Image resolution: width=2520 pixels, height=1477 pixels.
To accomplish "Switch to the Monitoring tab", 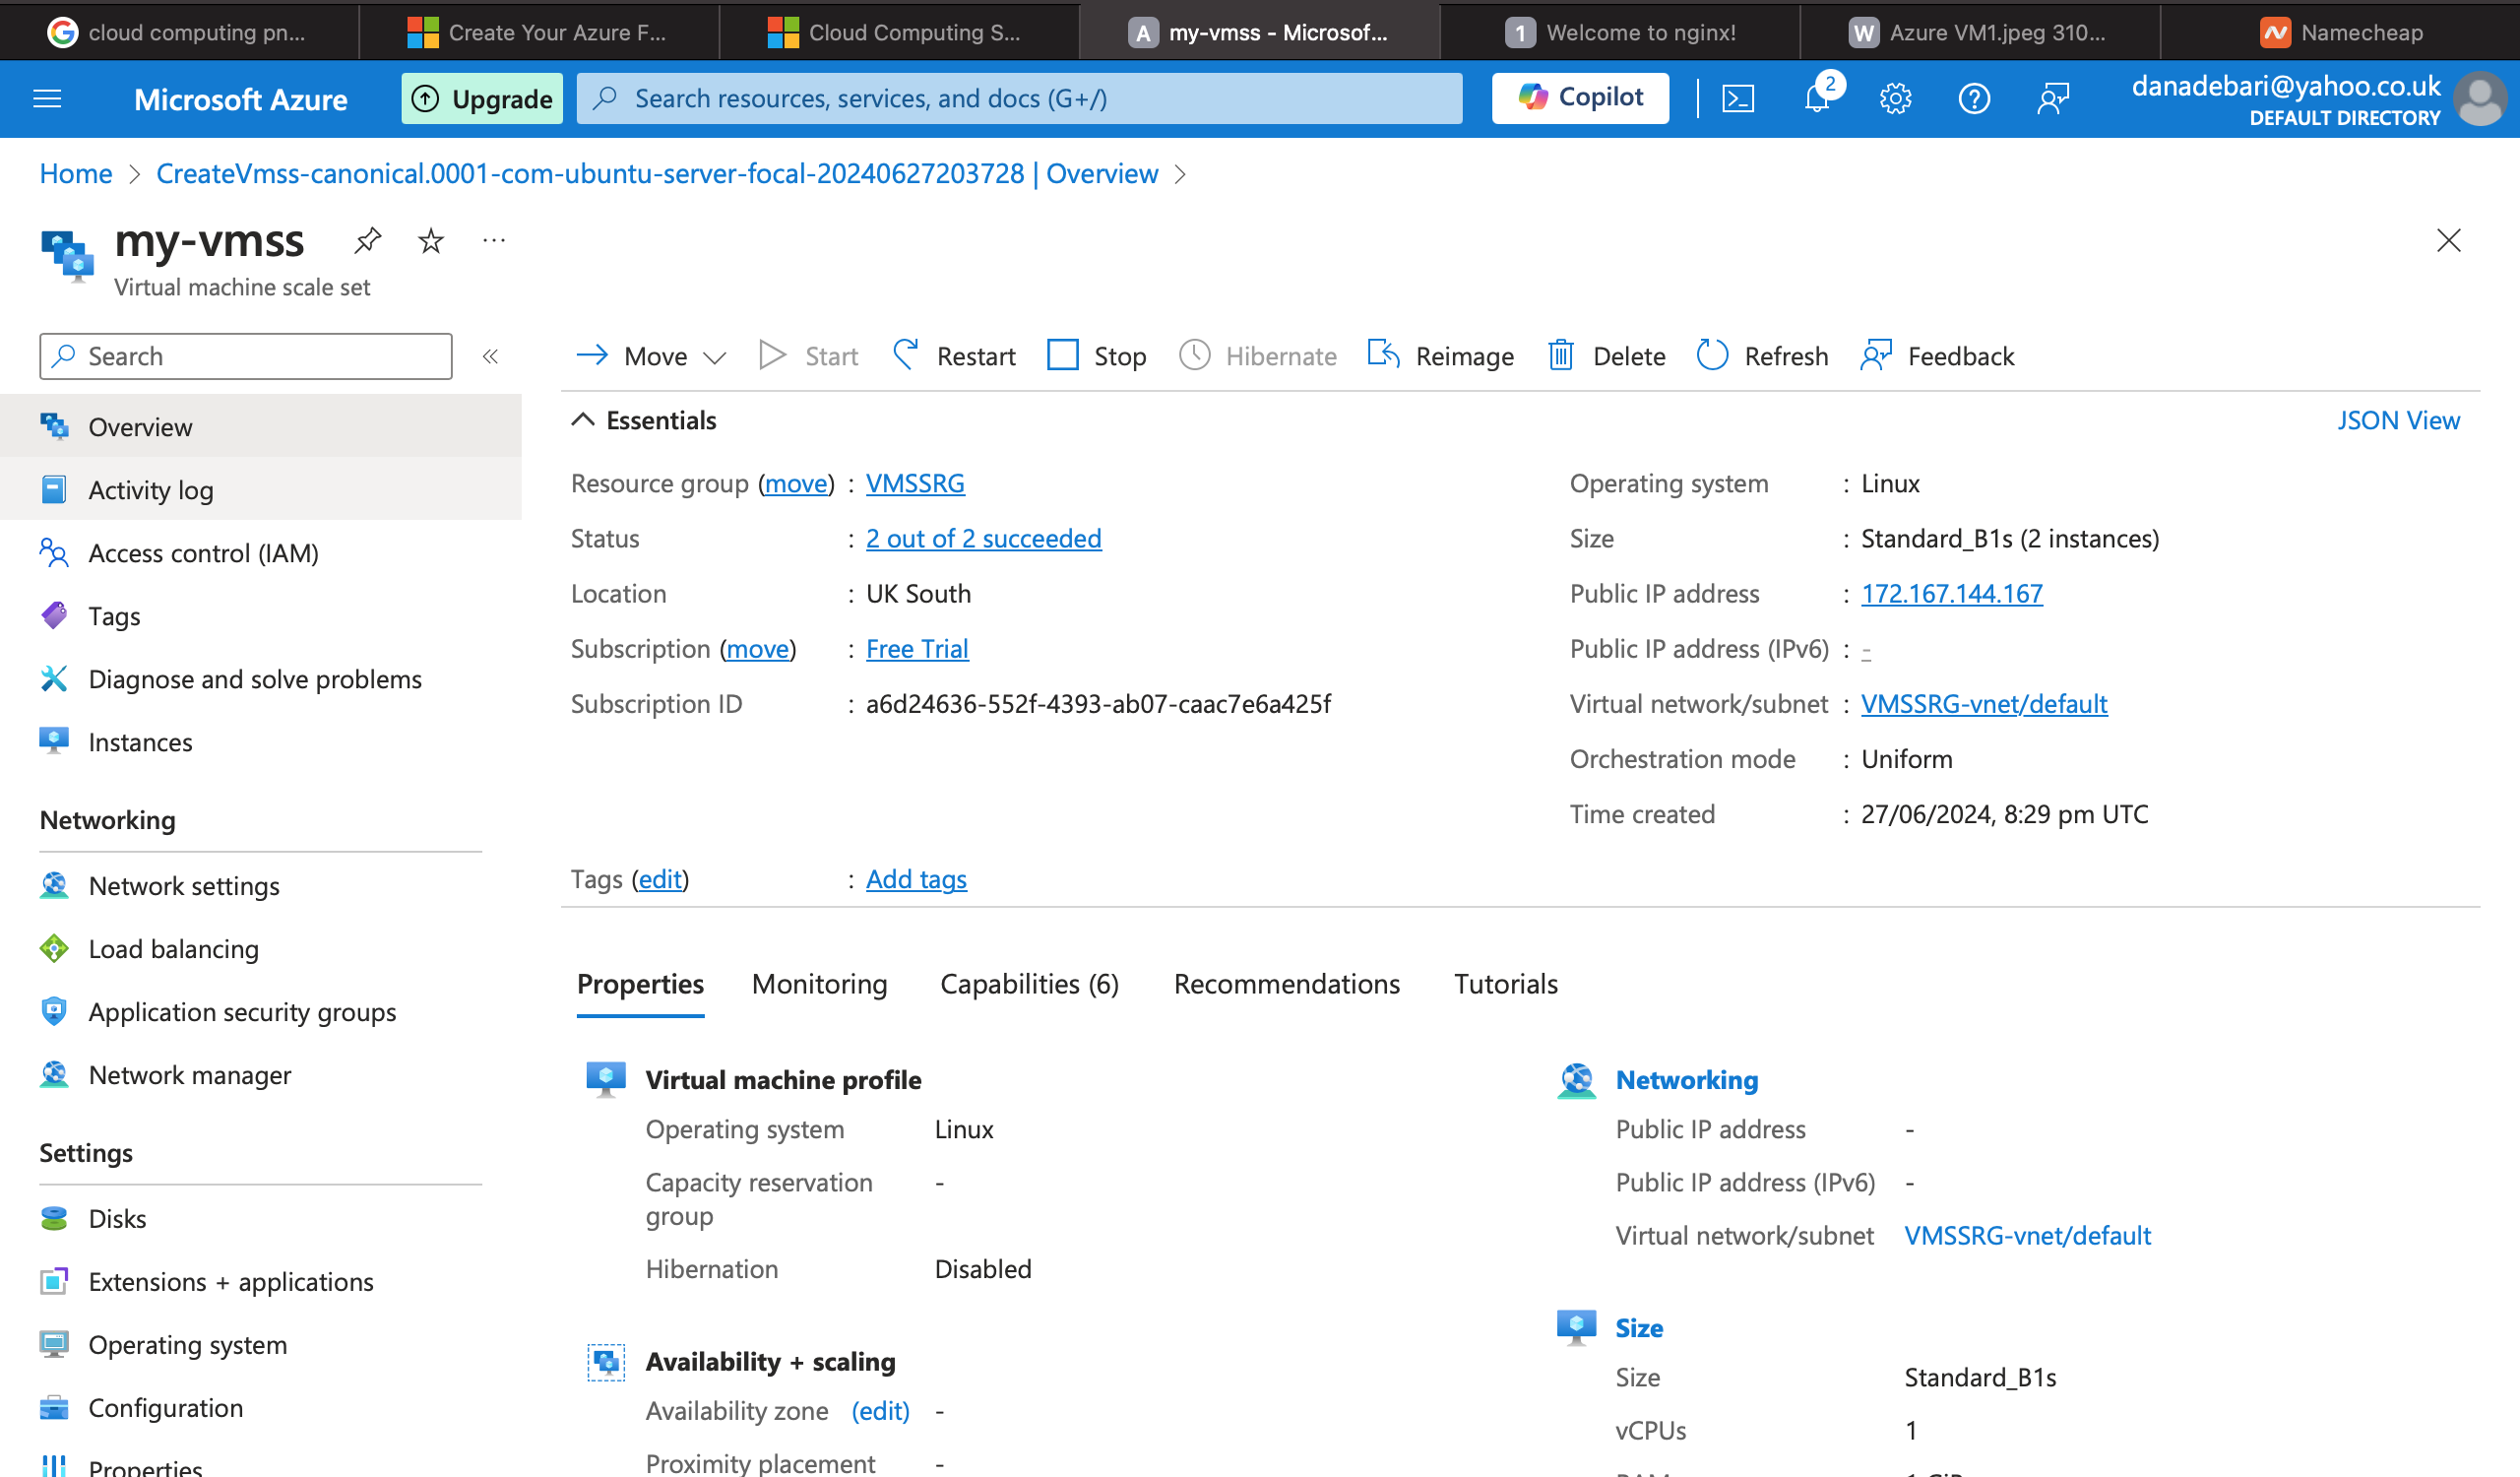I will [x=819, y=984].
